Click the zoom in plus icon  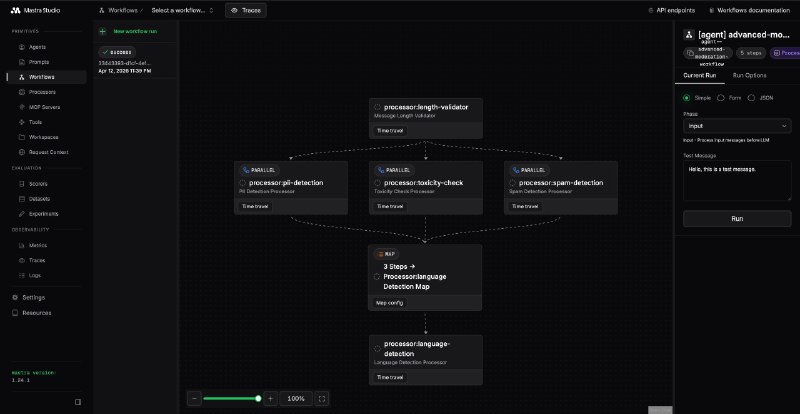point(270,398)
